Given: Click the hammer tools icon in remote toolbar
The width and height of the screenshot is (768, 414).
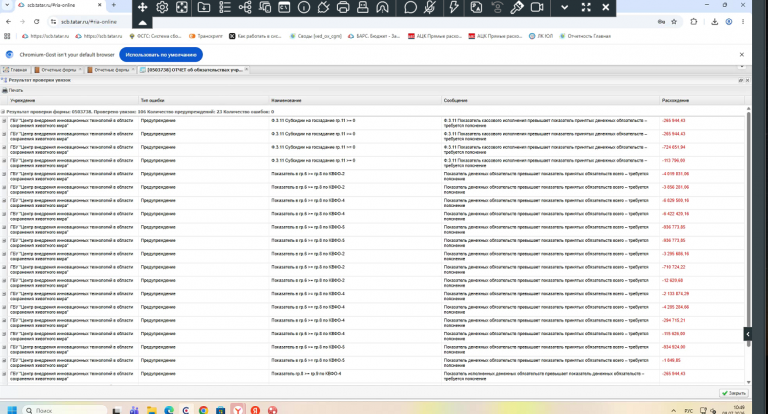Looking at the screenshot, I should click(517, 7).
